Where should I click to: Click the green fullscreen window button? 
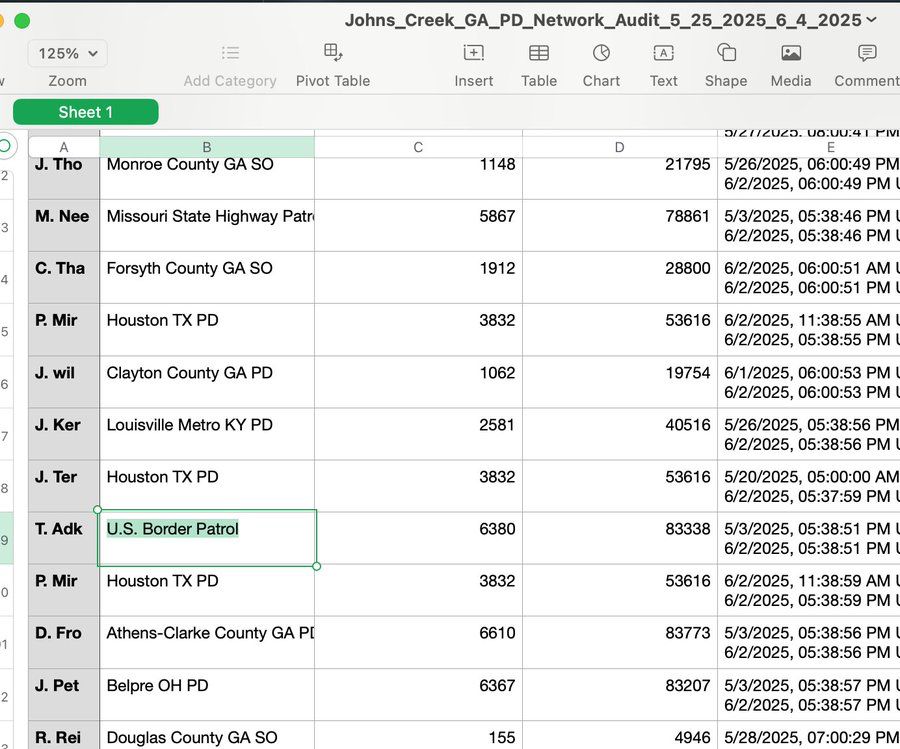(22, 21)
